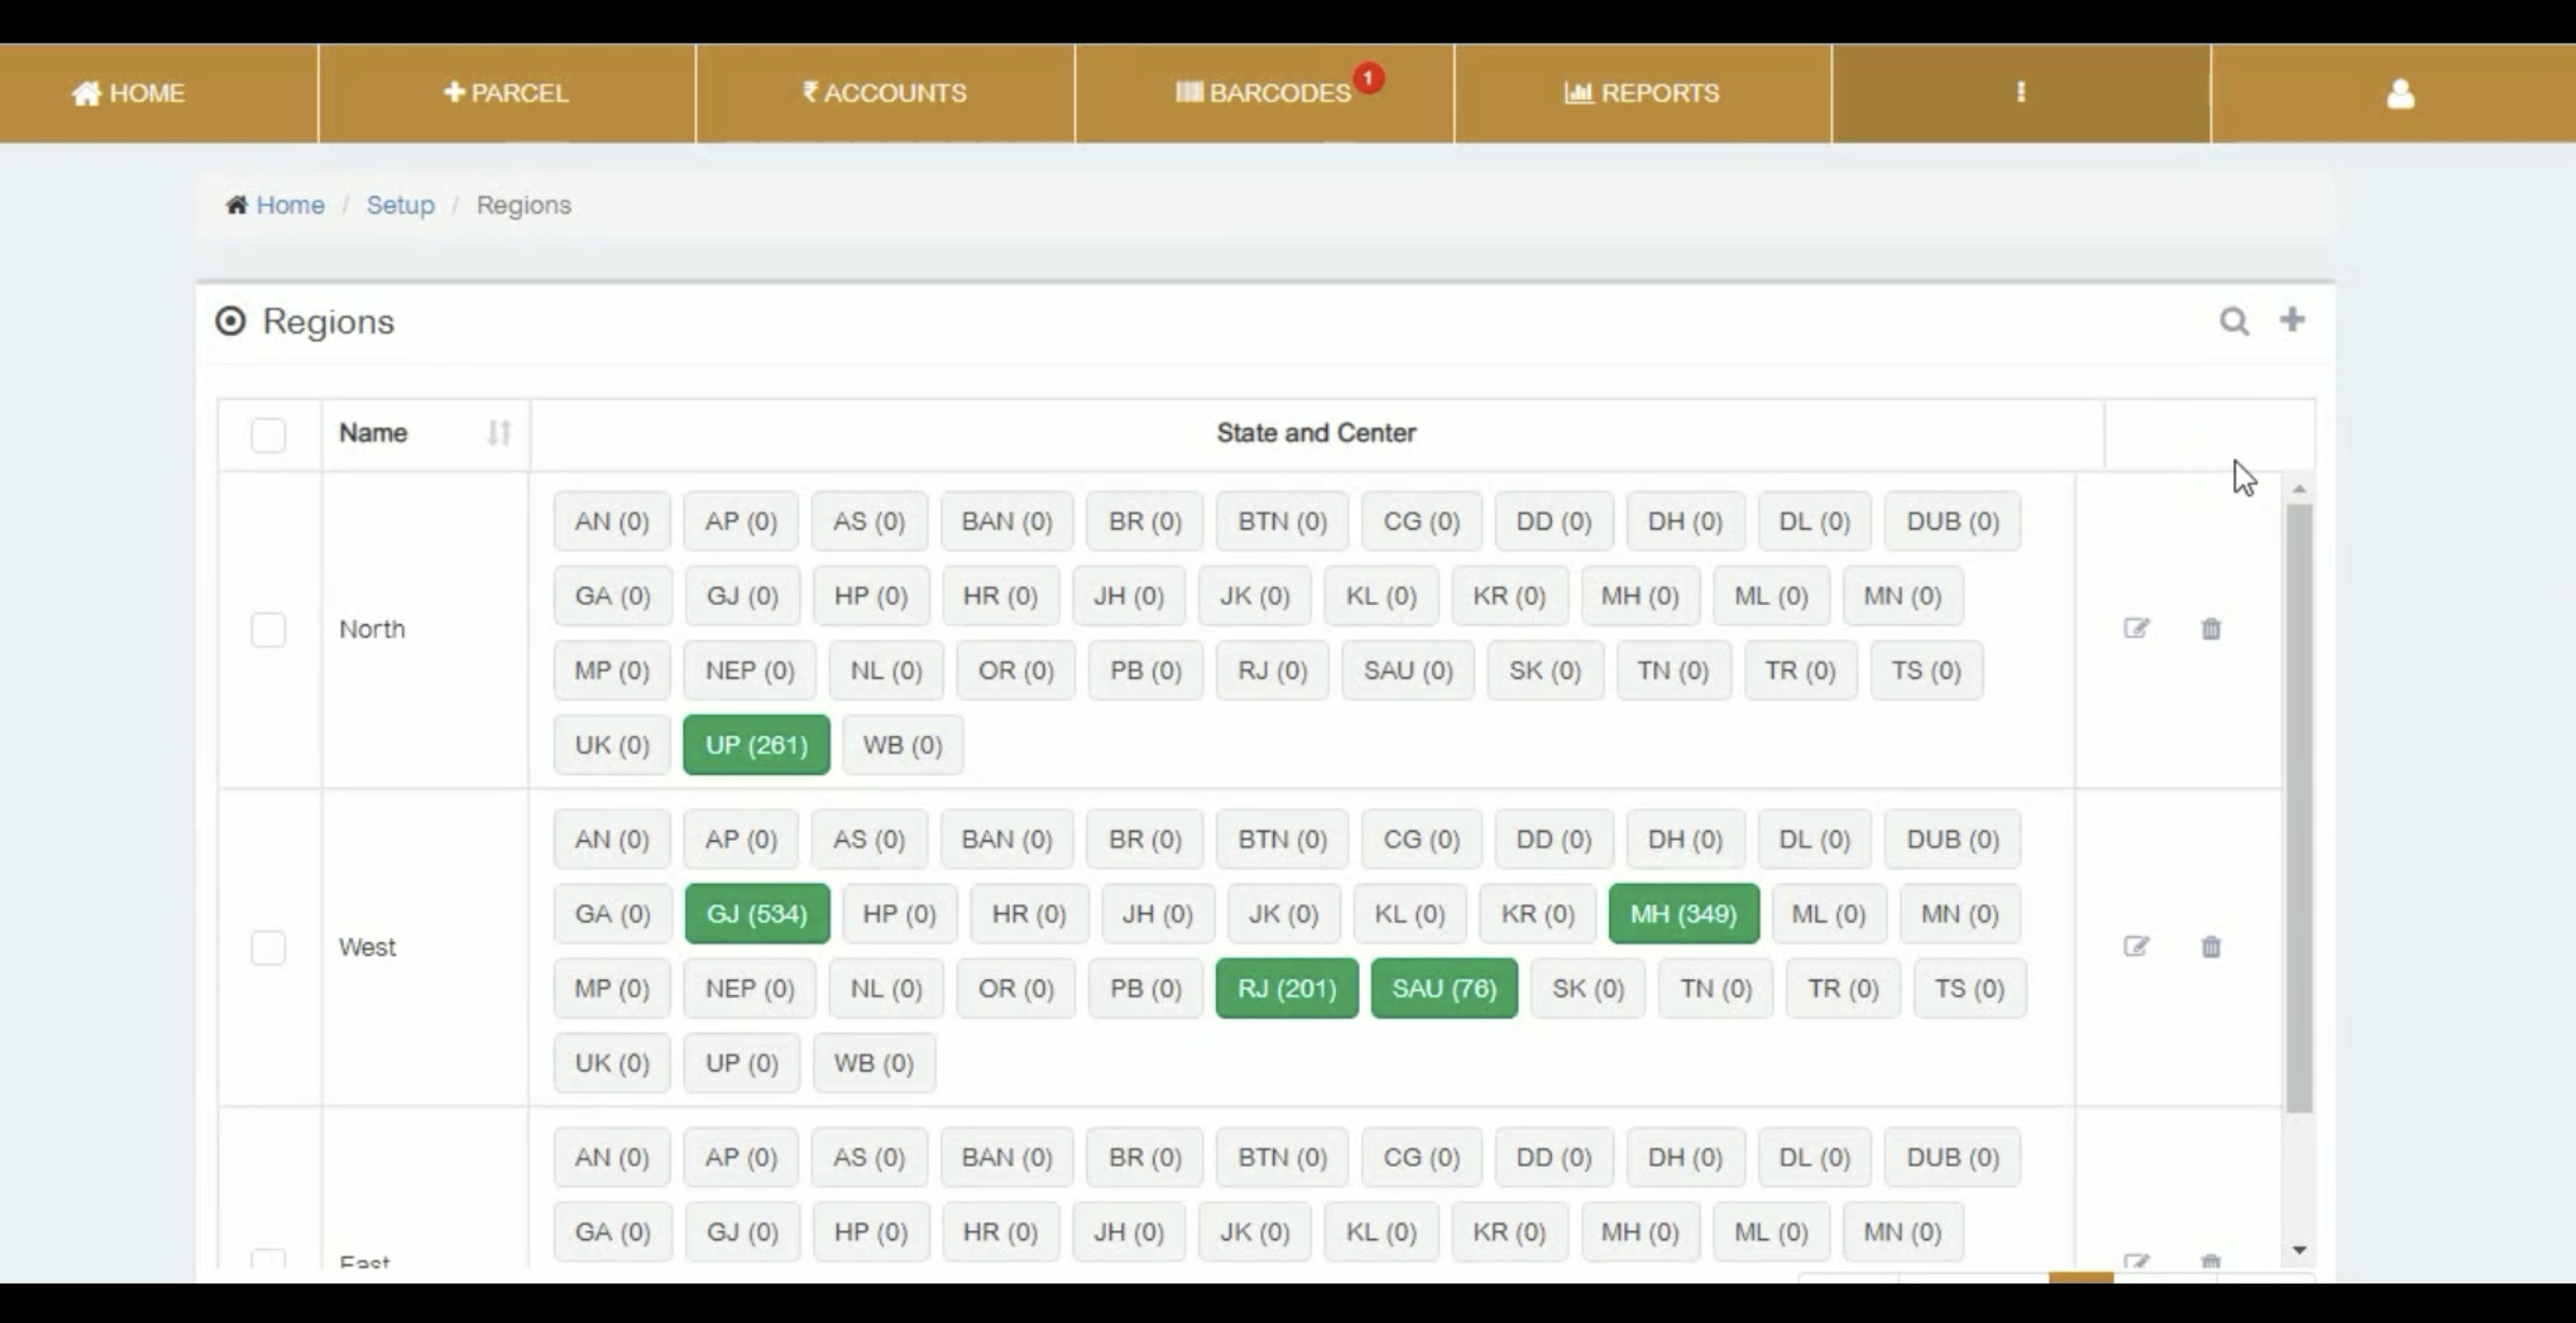Open the ACCOUNTS menu
Screen dimensions: 2576x1323
[884, 92]
